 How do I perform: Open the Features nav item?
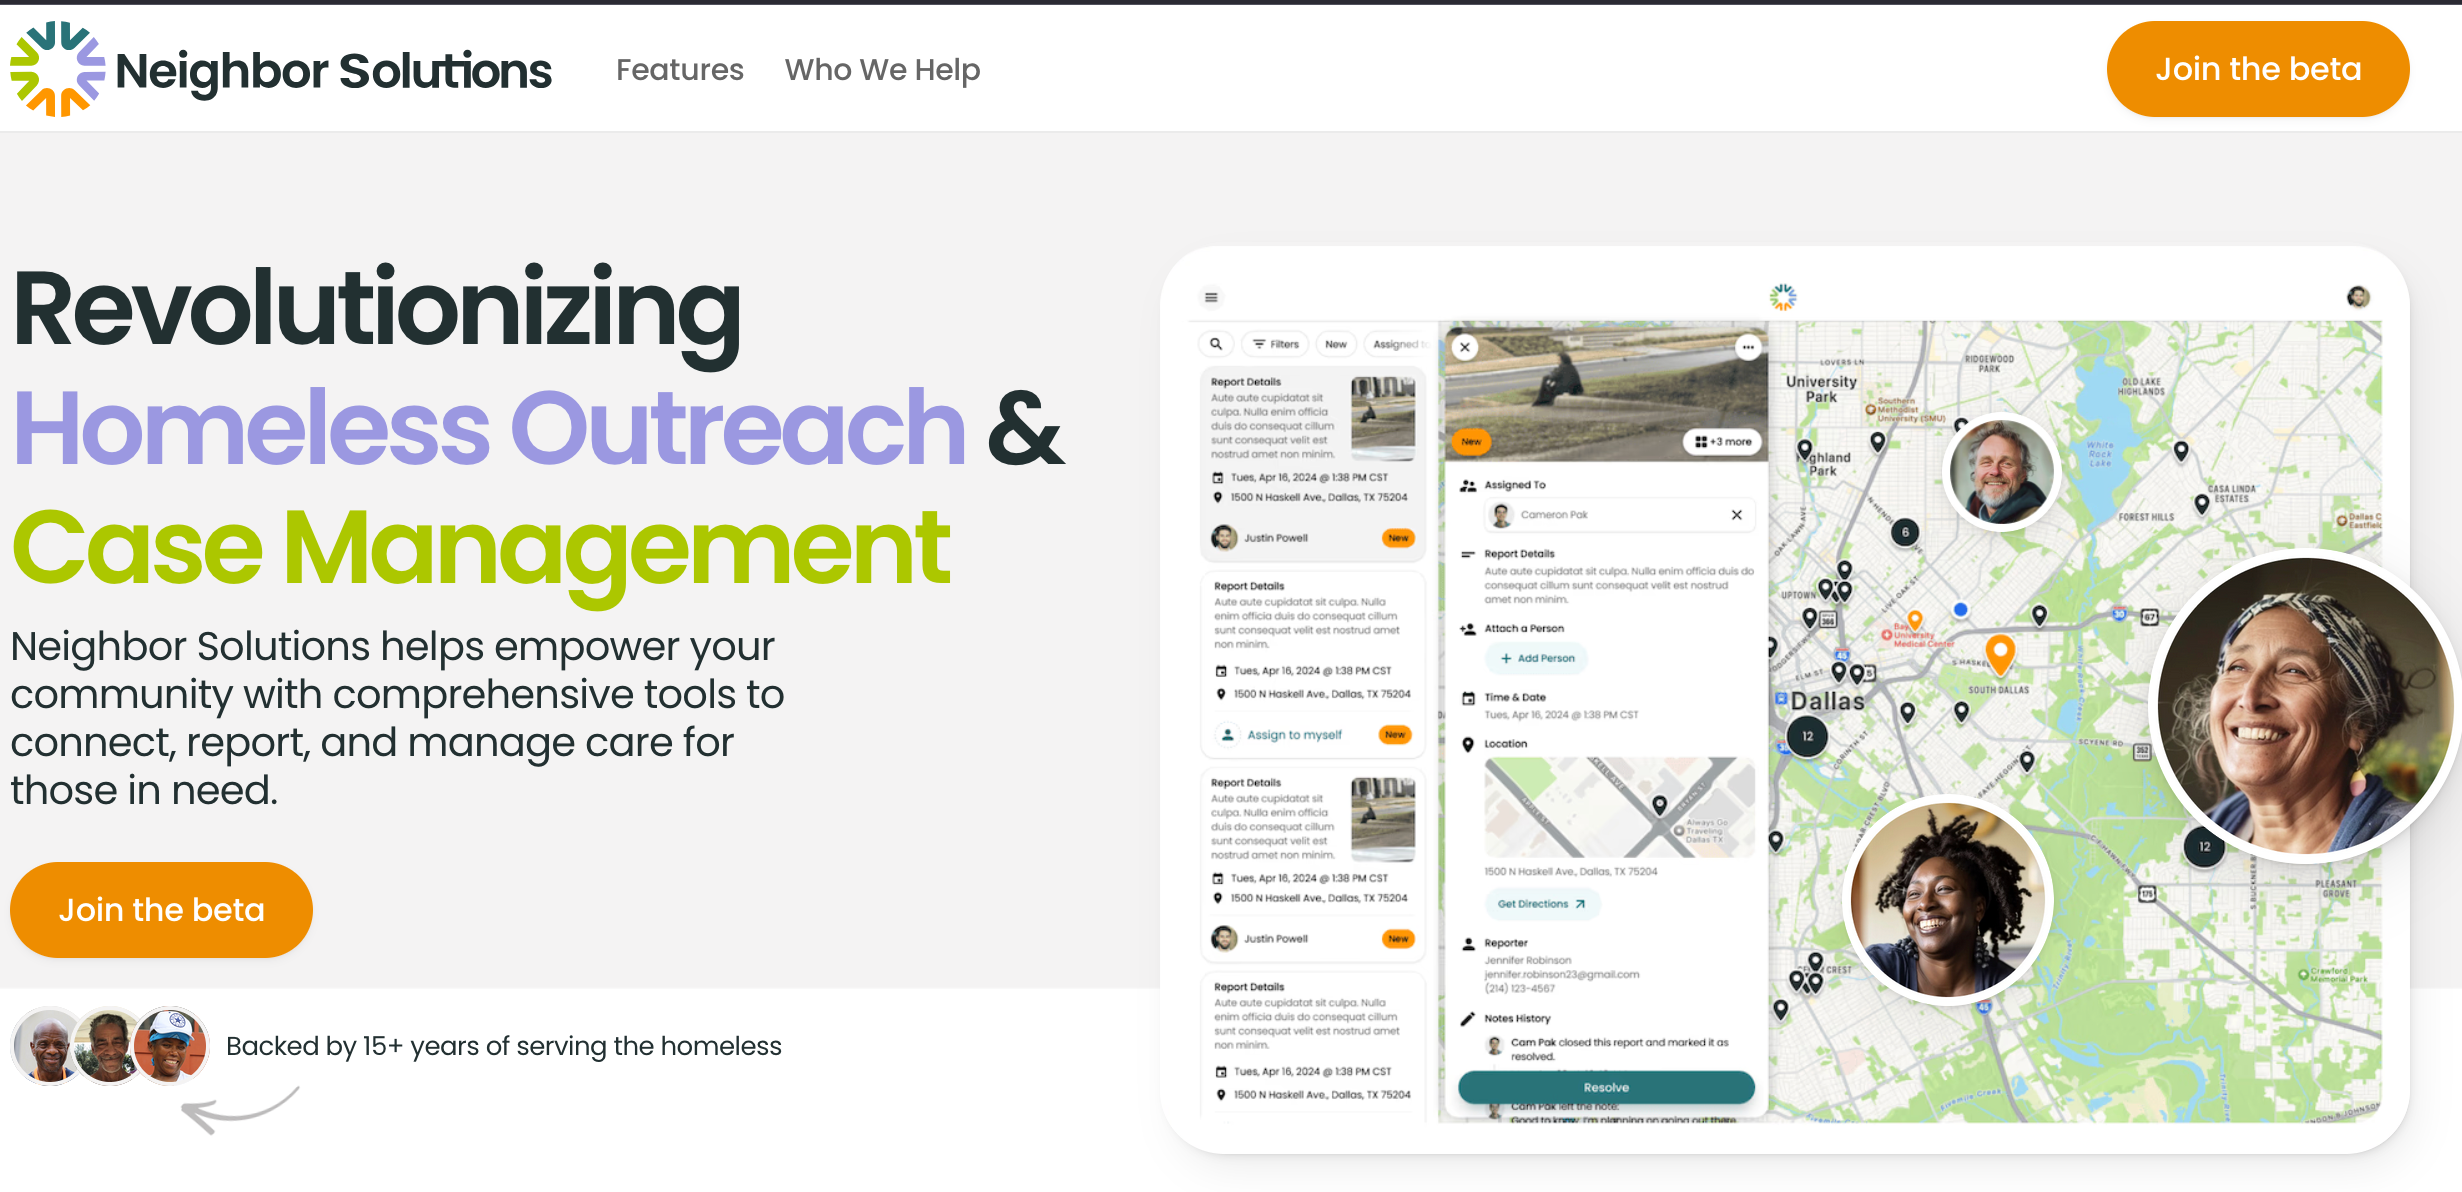pyautogui.click(x=679, y=70)
